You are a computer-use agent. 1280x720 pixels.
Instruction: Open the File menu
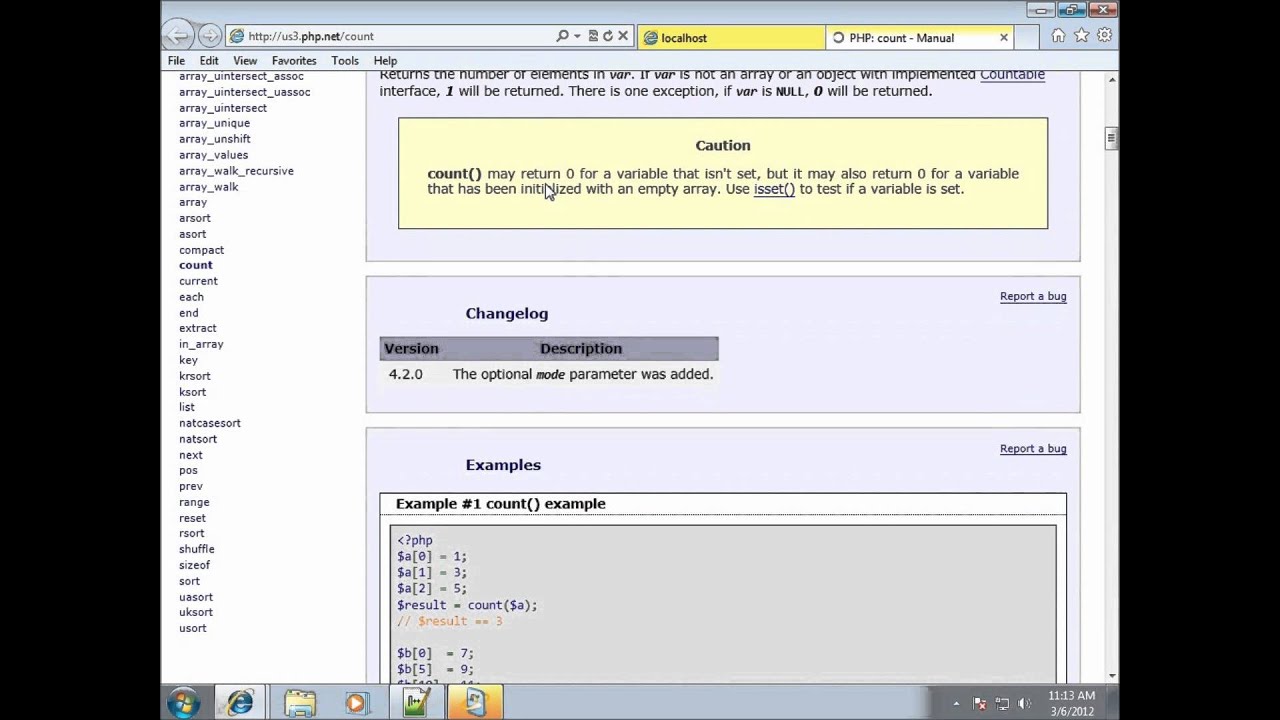[176, 61]
